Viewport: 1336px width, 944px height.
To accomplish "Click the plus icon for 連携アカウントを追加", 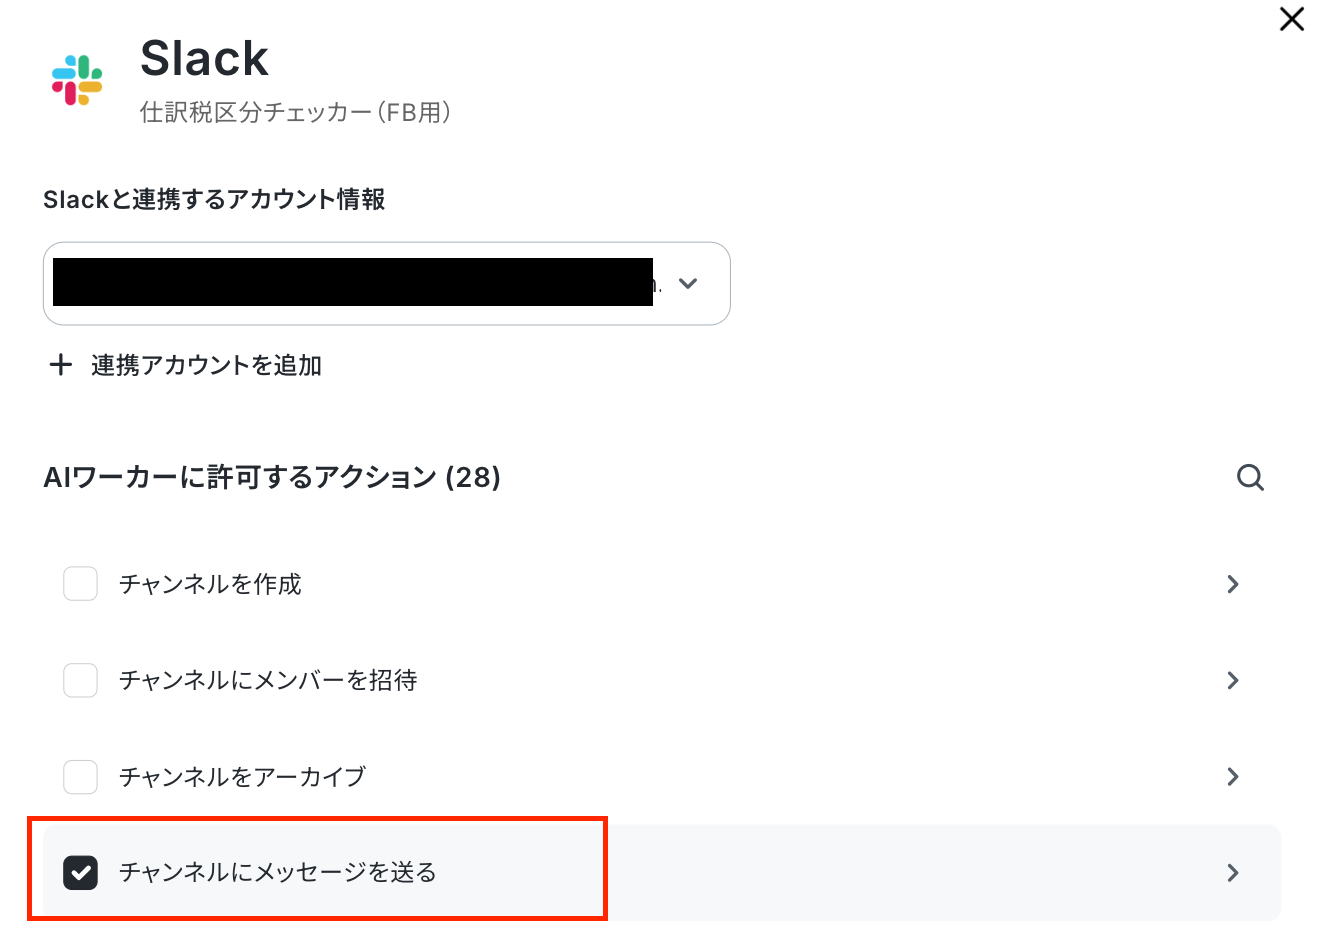I will 61,365.
